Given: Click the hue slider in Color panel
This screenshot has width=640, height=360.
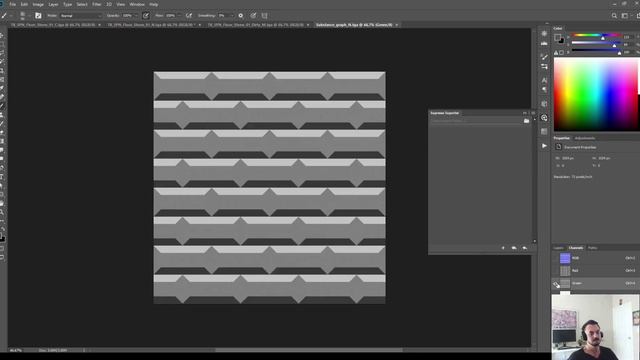Looking at the screenshot, I should tap(596, 35).
